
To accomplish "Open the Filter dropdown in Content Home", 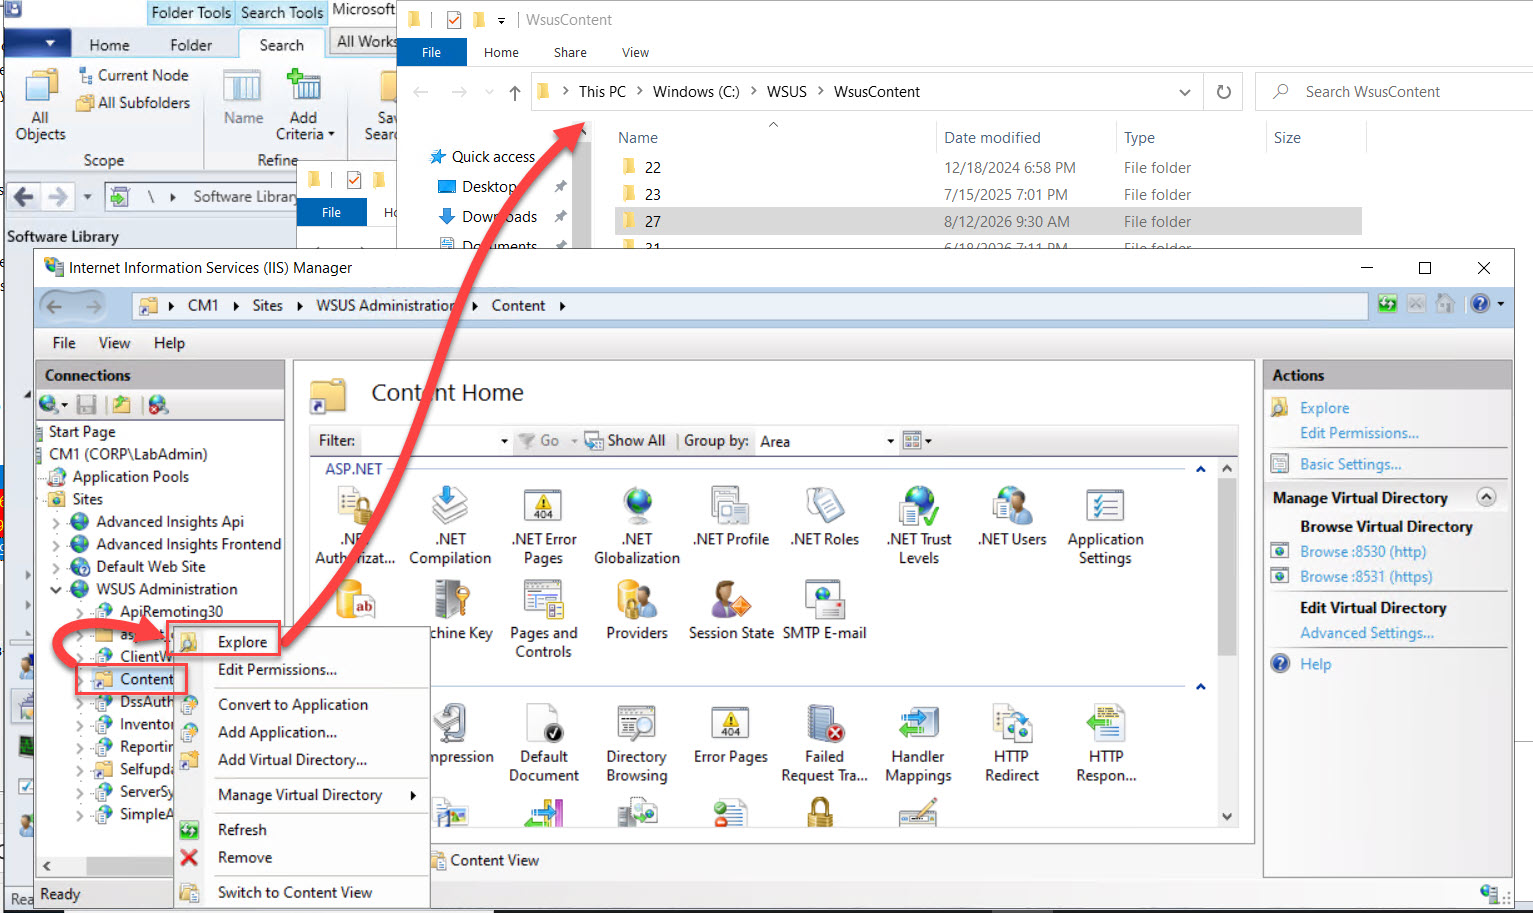I will (504, 441).
